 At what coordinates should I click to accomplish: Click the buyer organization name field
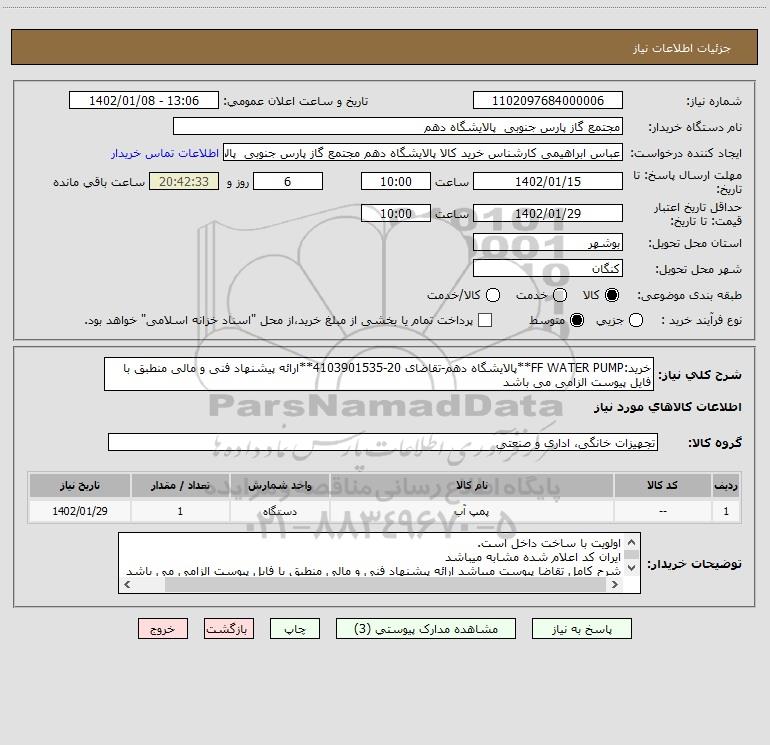[398, 127]
